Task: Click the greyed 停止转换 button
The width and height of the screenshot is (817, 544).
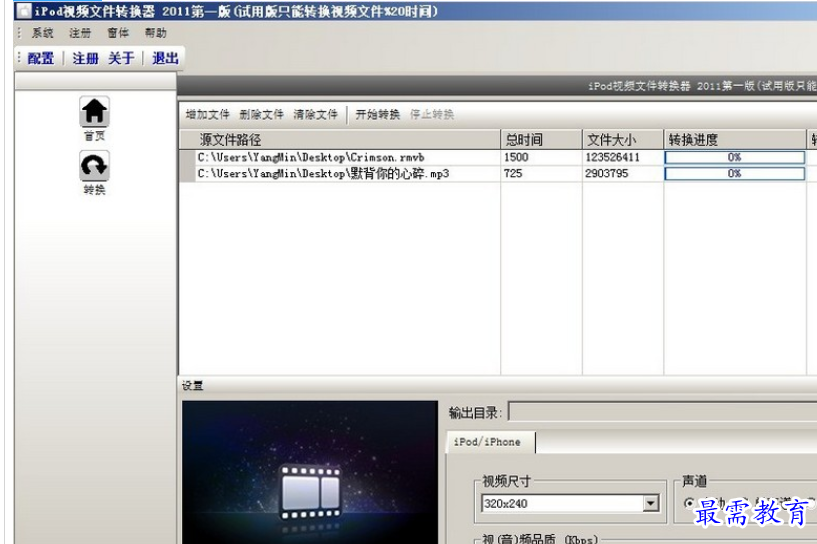Action: tap(431, 114)
